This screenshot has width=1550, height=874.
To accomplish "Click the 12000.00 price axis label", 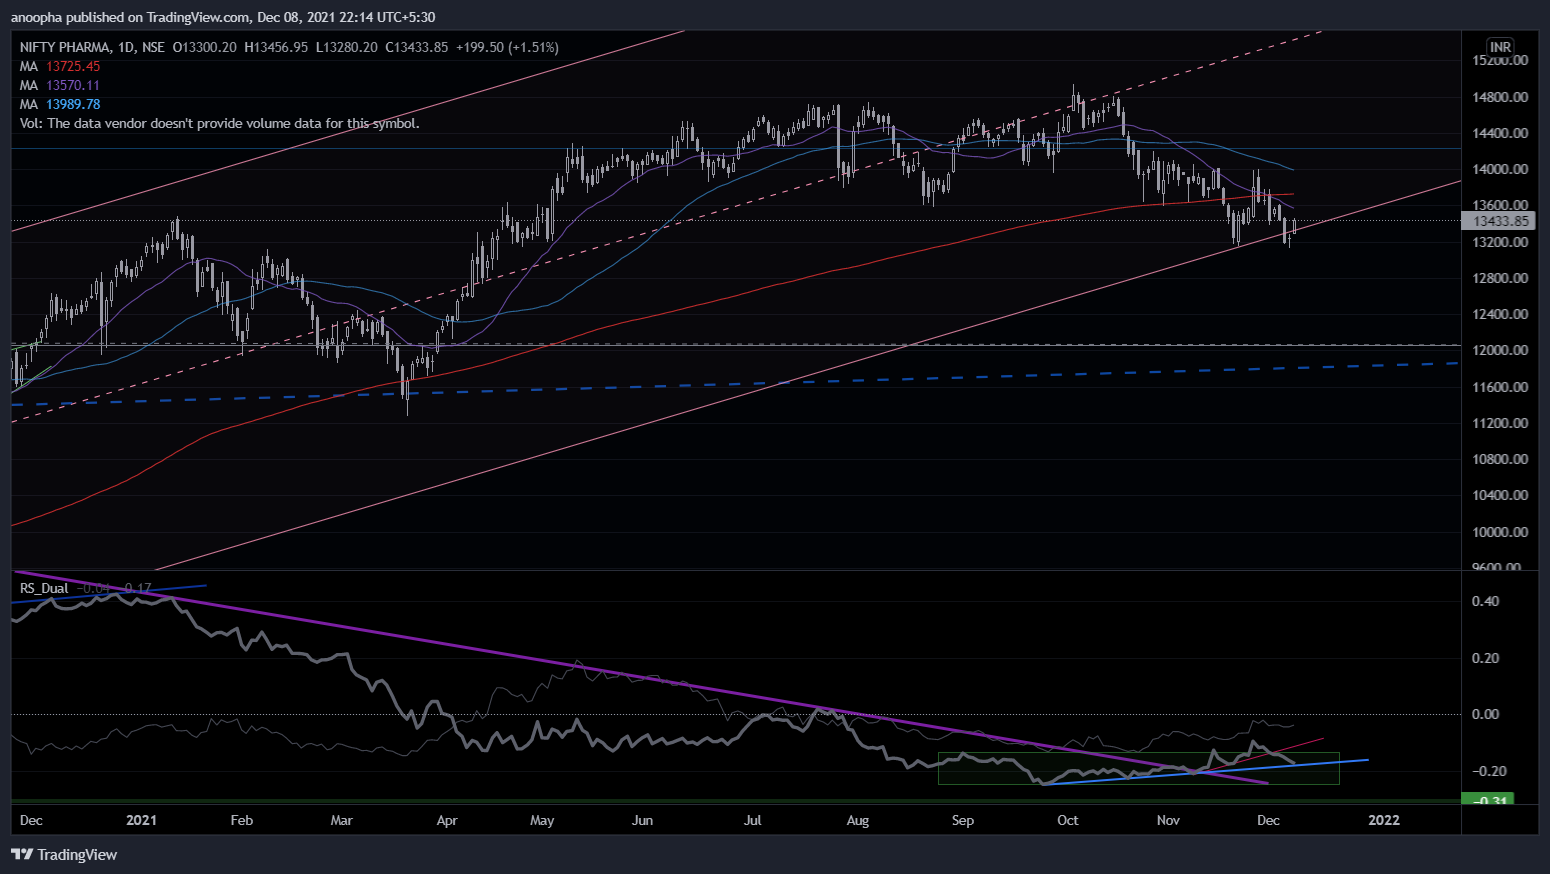I will coord(1500,350).
